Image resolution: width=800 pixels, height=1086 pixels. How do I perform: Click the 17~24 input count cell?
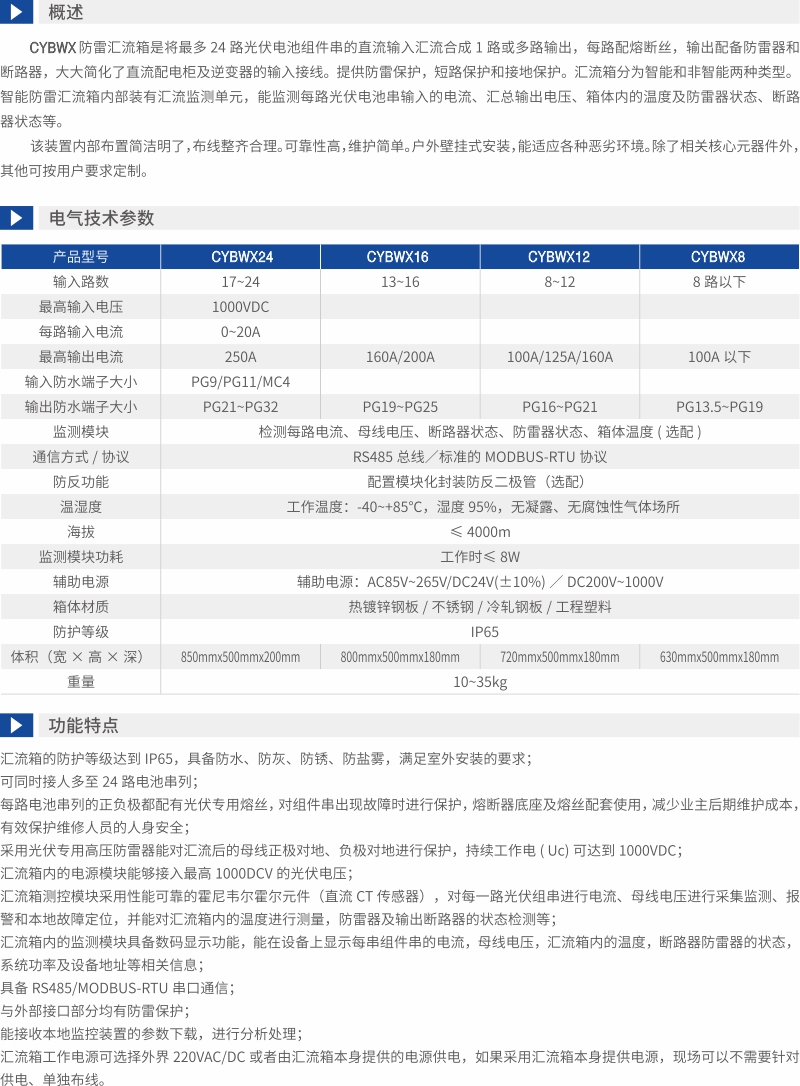pos(240,282)
